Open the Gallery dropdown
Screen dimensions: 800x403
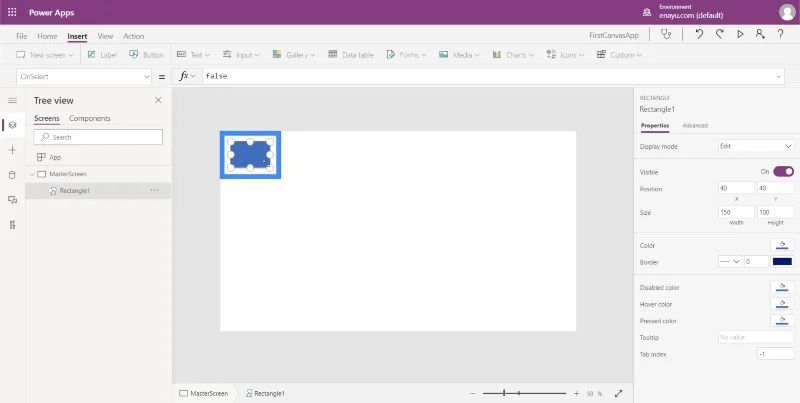click(294, 55)
